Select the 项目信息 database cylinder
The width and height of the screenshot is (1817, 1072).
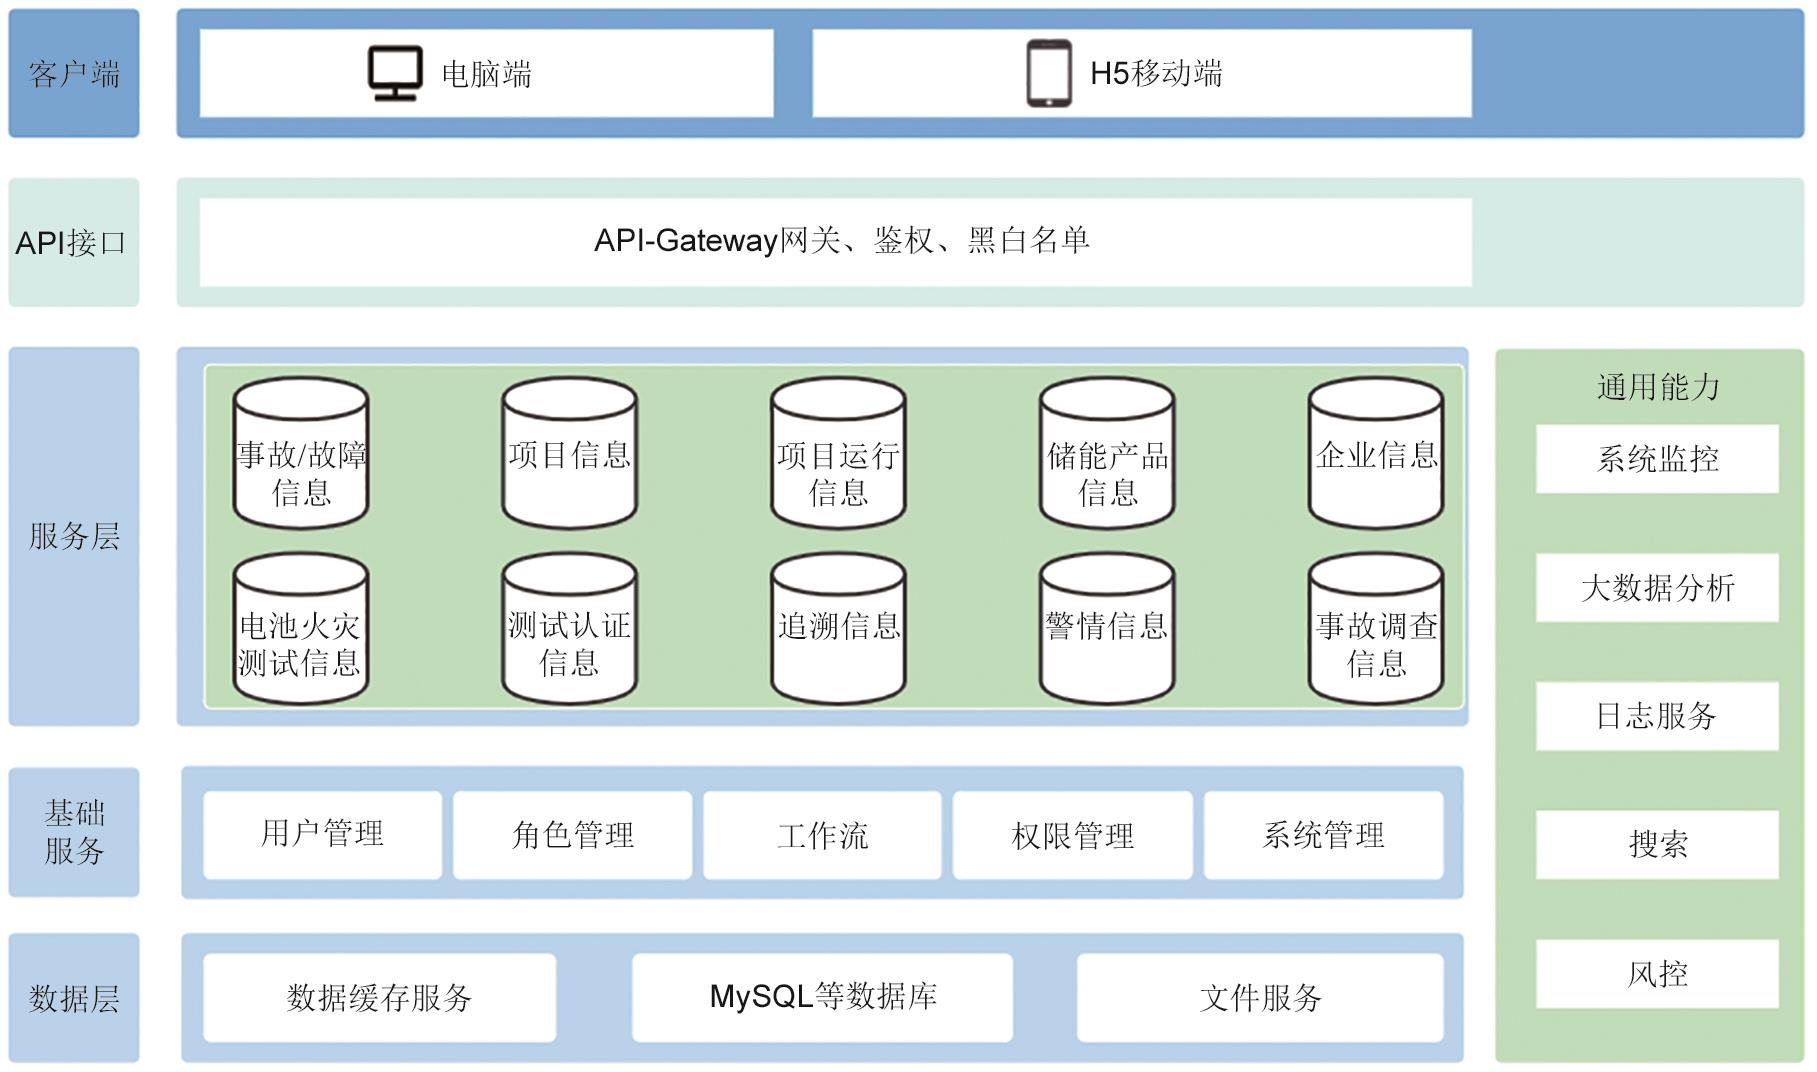[569, 455]
